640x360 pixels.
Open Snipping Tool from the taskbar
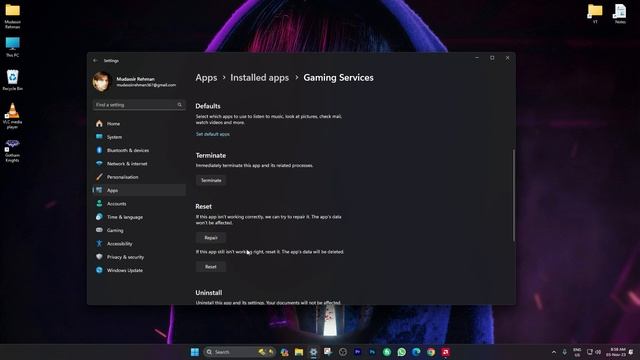tap(328, 352)
